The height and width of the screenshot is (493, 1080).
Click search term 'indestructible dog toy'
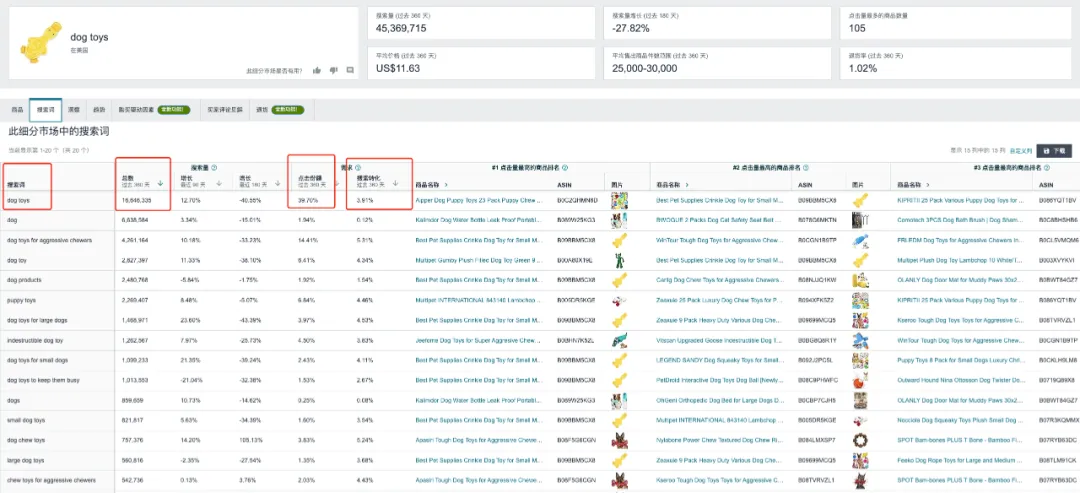pyautogui.click(x=35, y=340)
